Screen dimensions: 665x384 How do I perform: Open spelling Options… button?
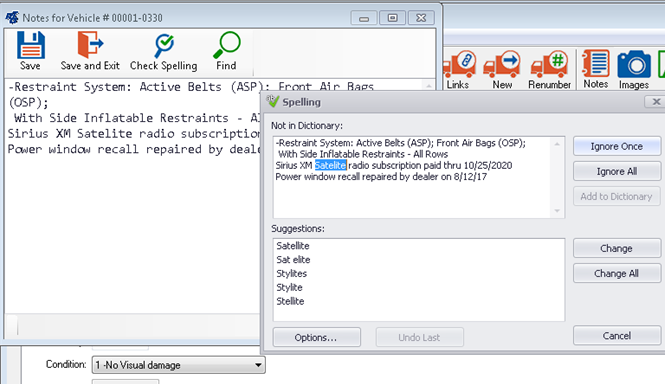(x=316, y=337)
